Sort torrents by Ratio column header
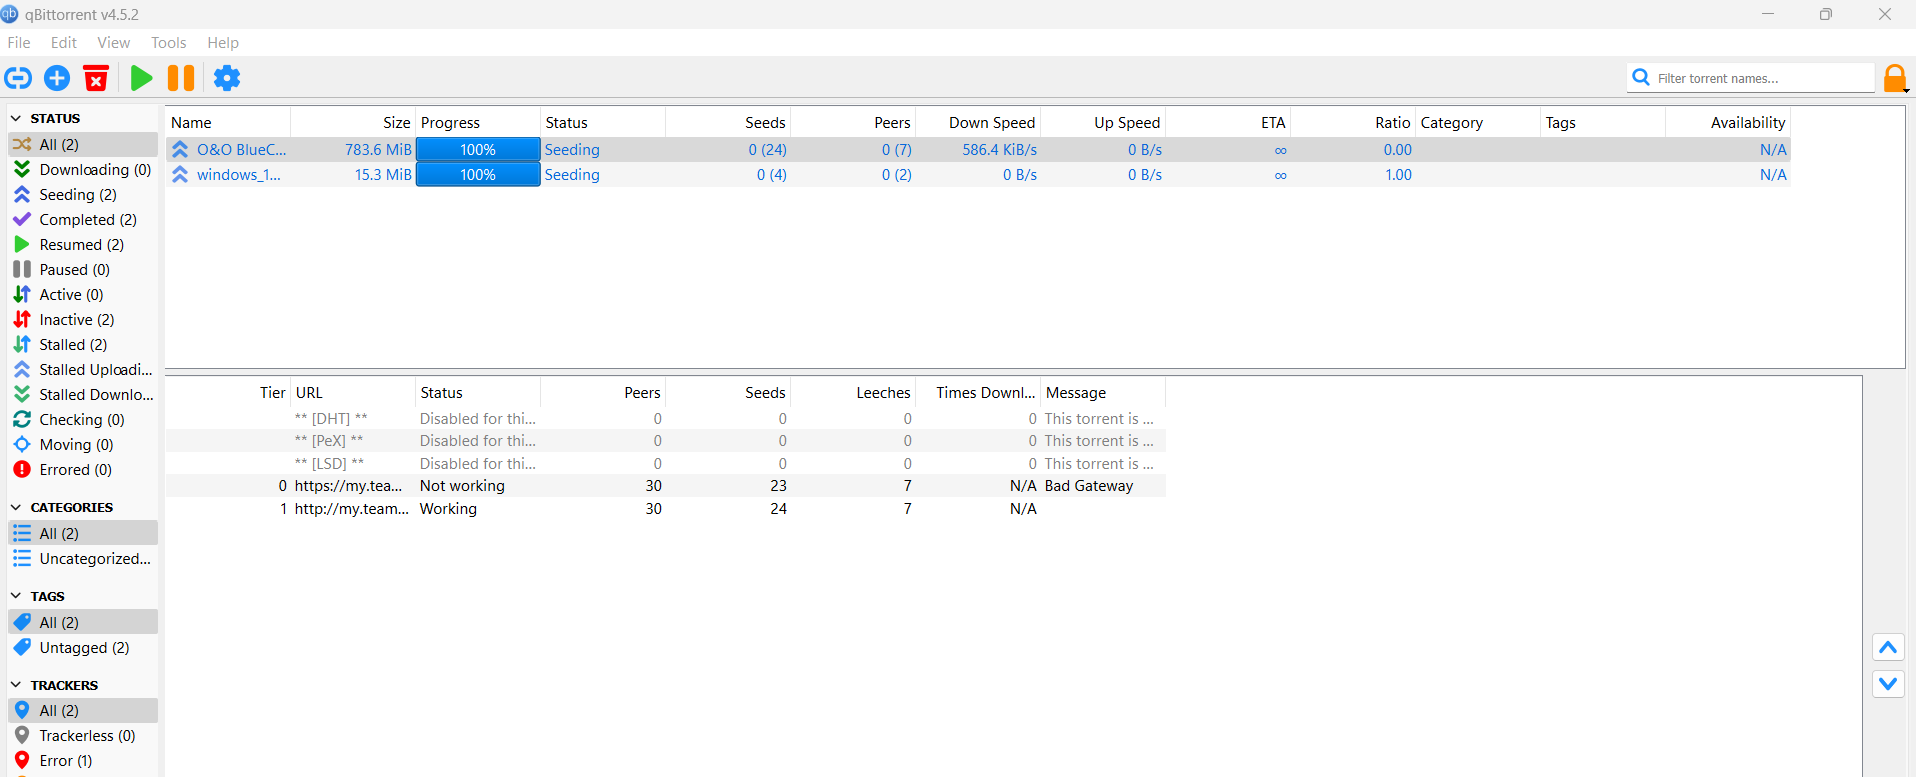 (1353, 122)
